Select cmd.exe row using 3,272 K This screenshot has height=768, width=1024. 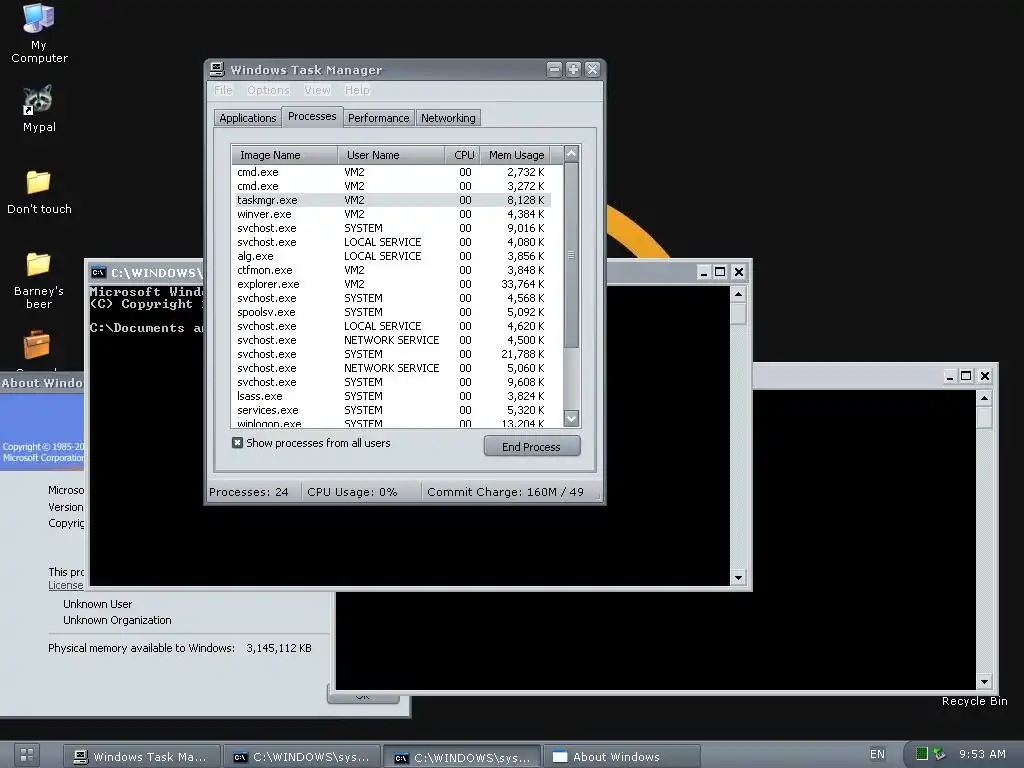[x=393, y=186]
